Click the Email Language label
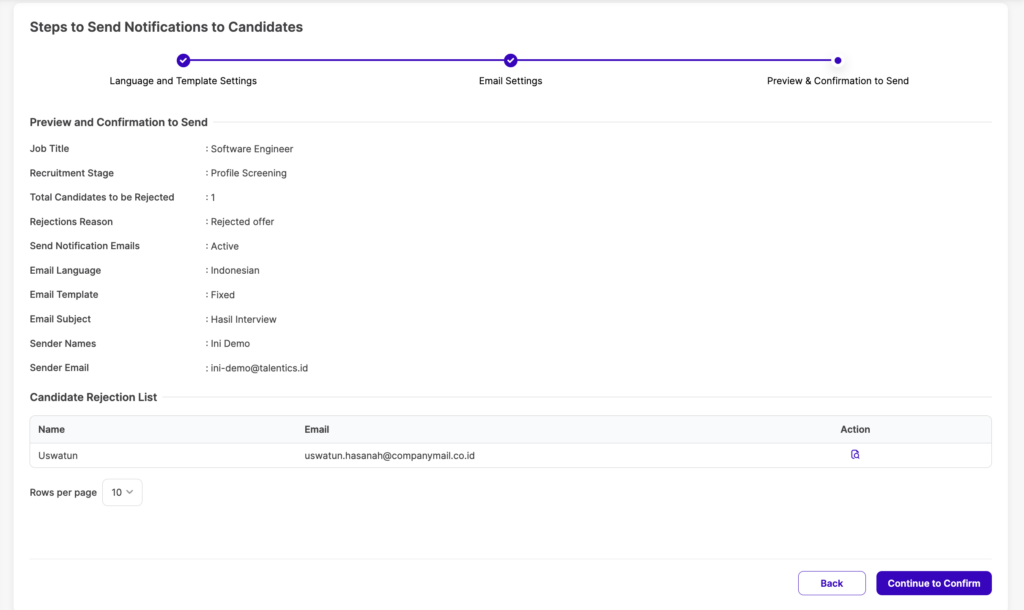This screenshot has width=1024, height=610. click(x=65, y=270)
